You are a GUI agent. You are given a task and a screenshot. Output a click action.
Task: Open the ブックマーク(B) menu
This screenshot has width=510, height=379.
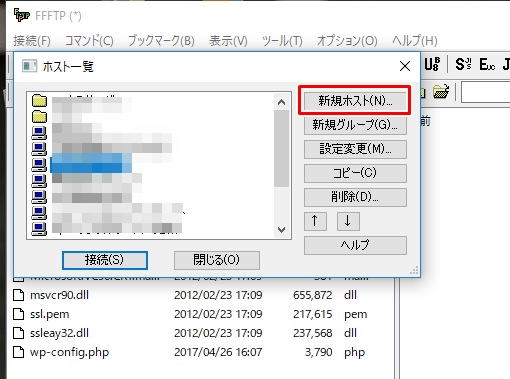pyautogui.click(x=161, y=41)
